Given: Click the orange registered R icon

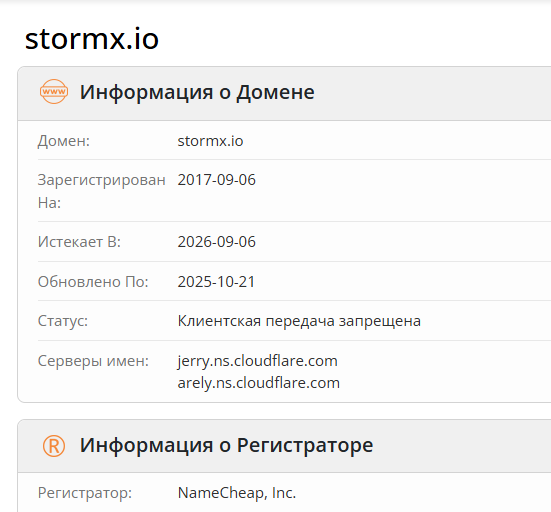Looking at the screenshot, I should pos(54,446).
